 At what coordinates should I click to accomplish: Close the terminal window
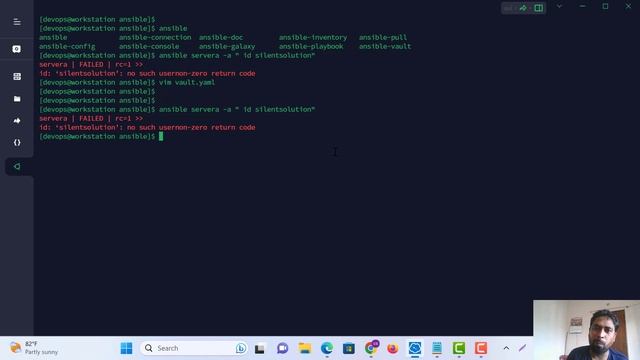point(628,7)
